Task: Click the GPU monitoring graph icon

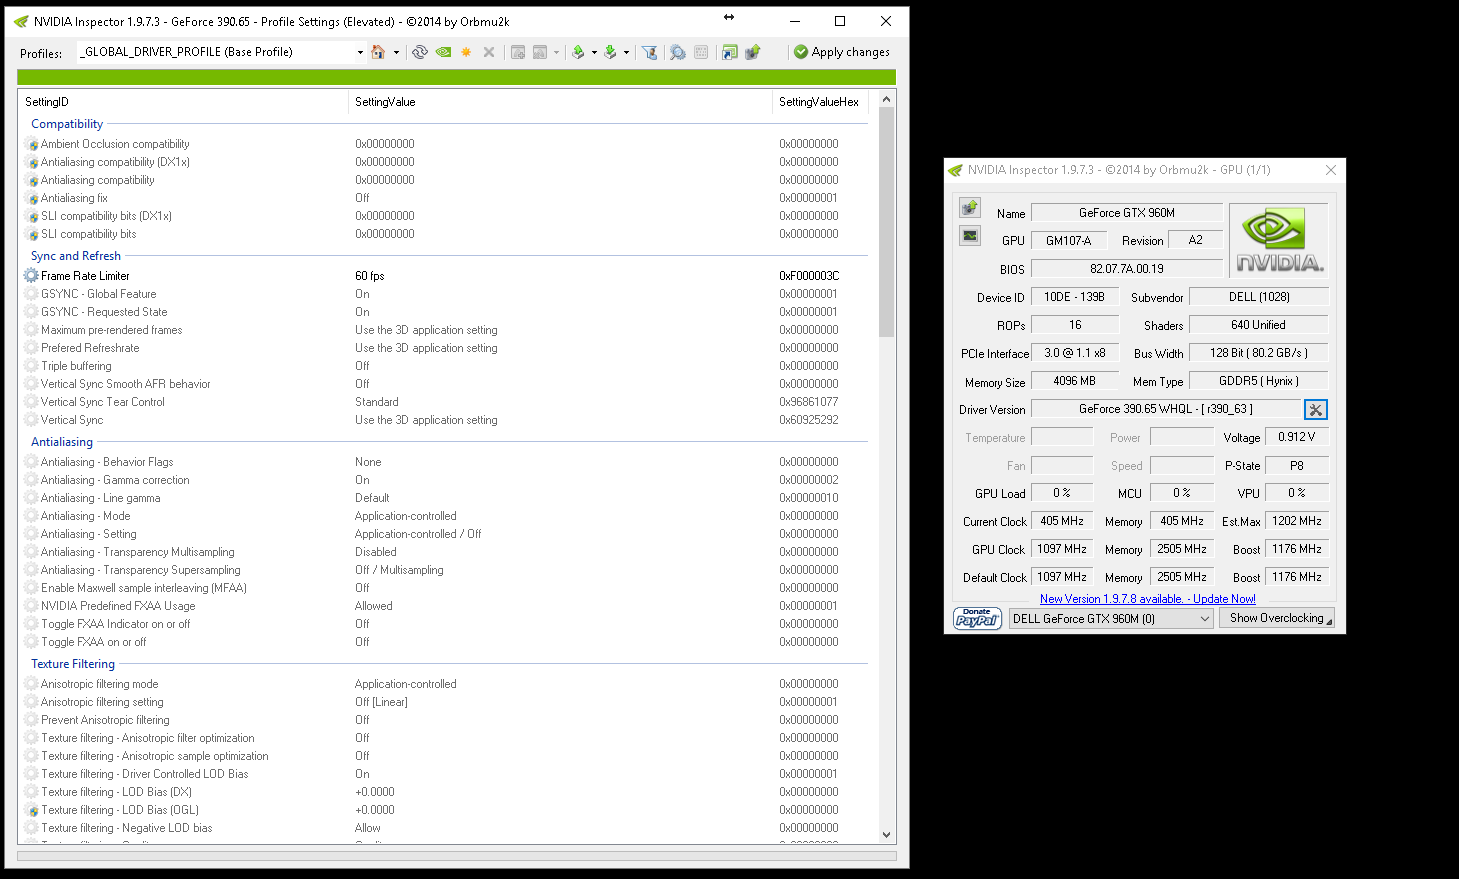Action: pos(970,236)
